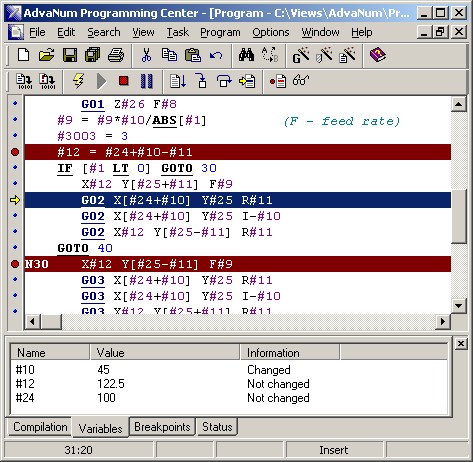Open the Task menu
This screenshot has height=462, width=473.
pyautogui.click(x=178, y=32)
